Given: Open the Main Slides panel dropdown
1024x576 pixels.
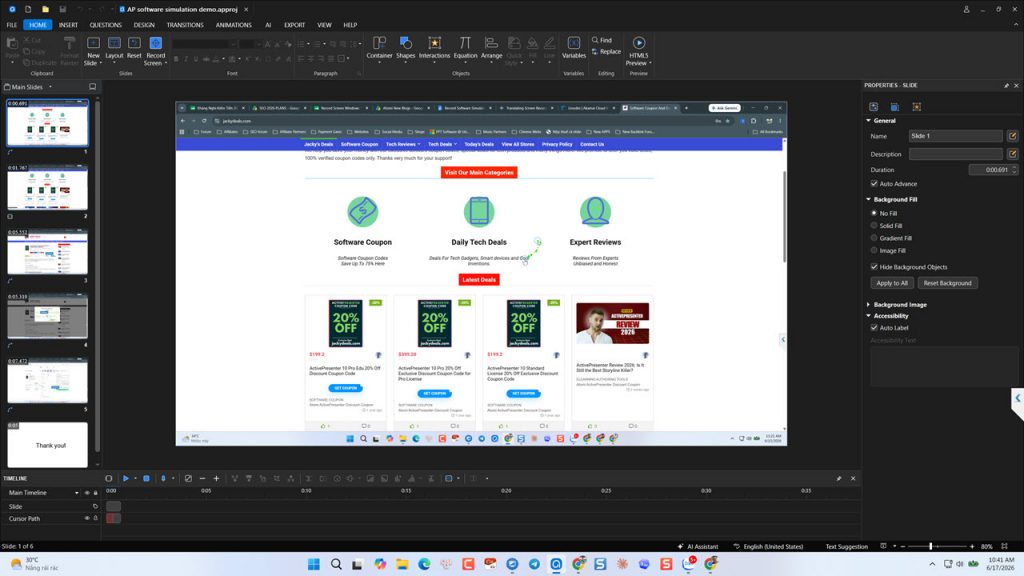Looking at the screenshot, I should 50,87.
